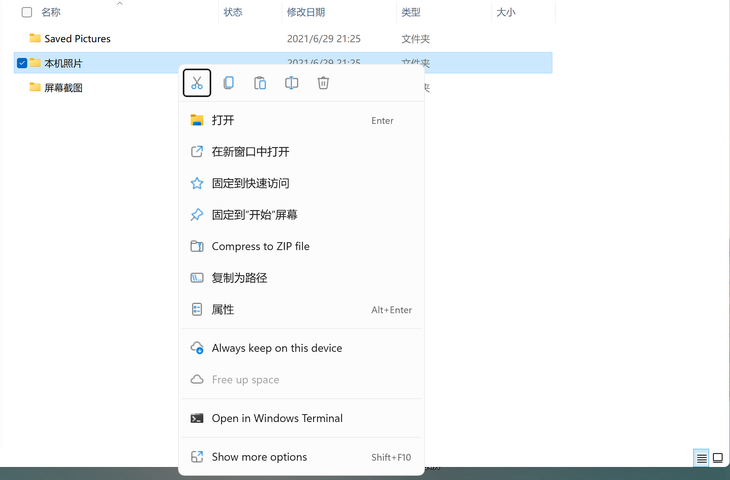The height and width of the screenshot is (480, 730).
Task: Click the Cut scissors icon
Action: tap(197, 83)
